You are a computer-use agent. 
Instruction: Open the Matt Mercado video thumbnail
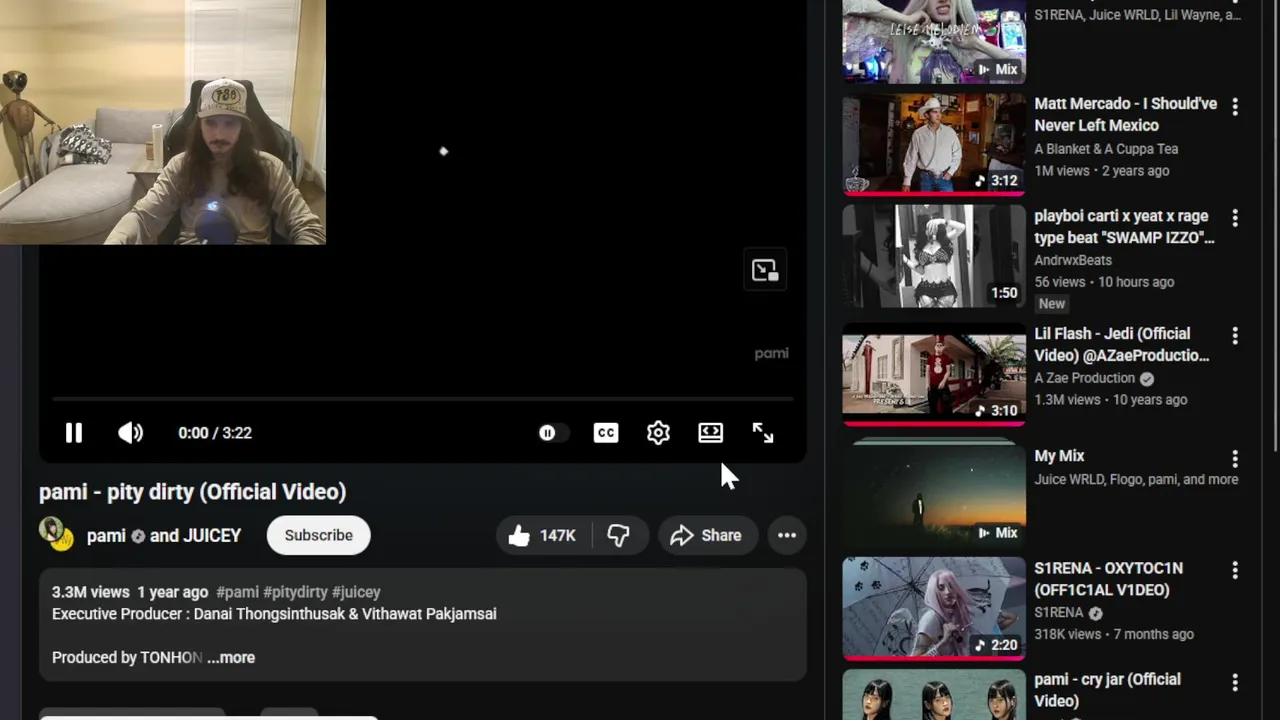(934, 144)
